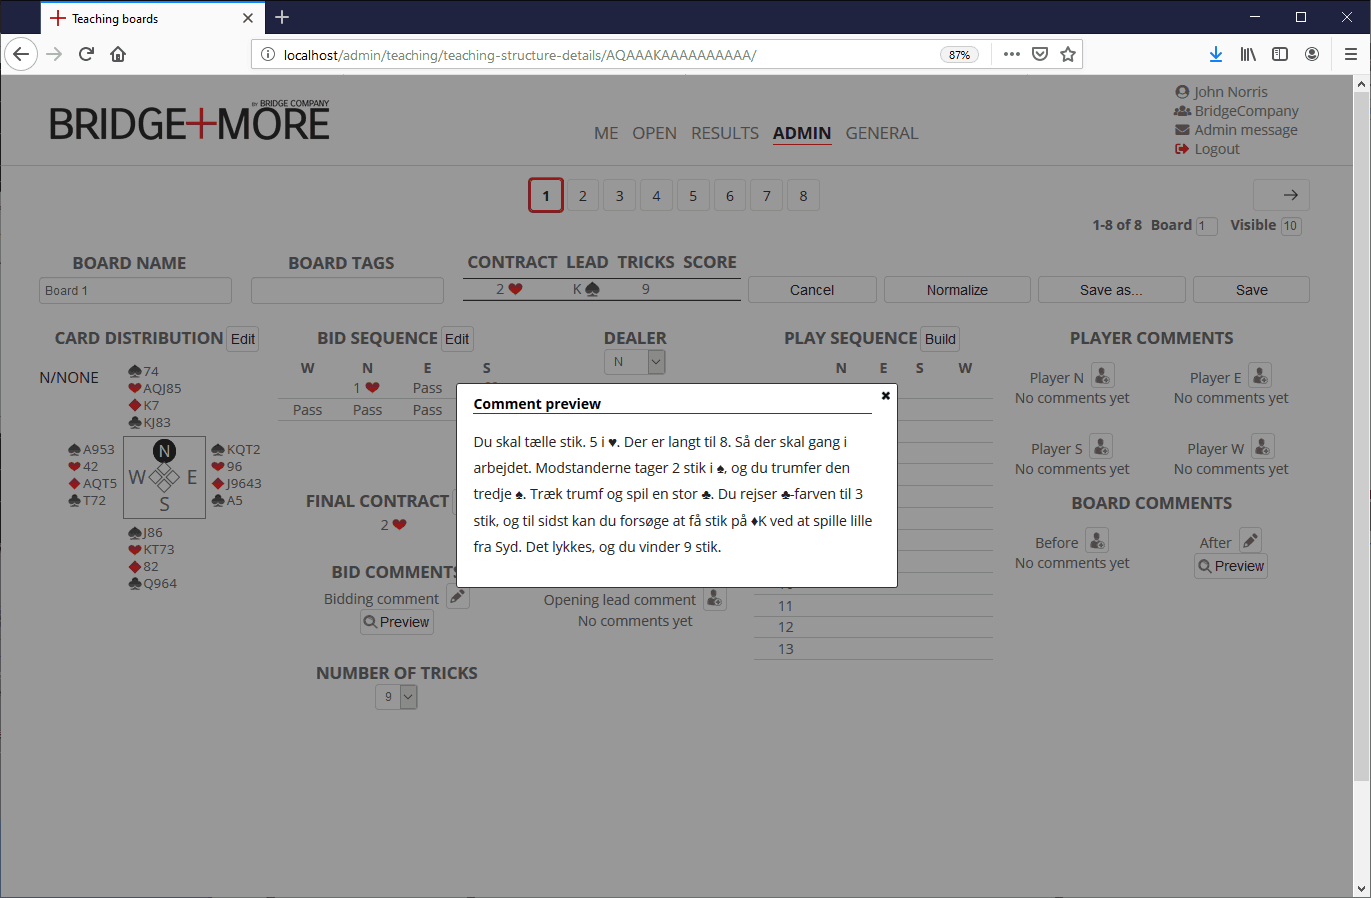Close the Comment preview popup
1371x898 pixels.
(885, 396)
